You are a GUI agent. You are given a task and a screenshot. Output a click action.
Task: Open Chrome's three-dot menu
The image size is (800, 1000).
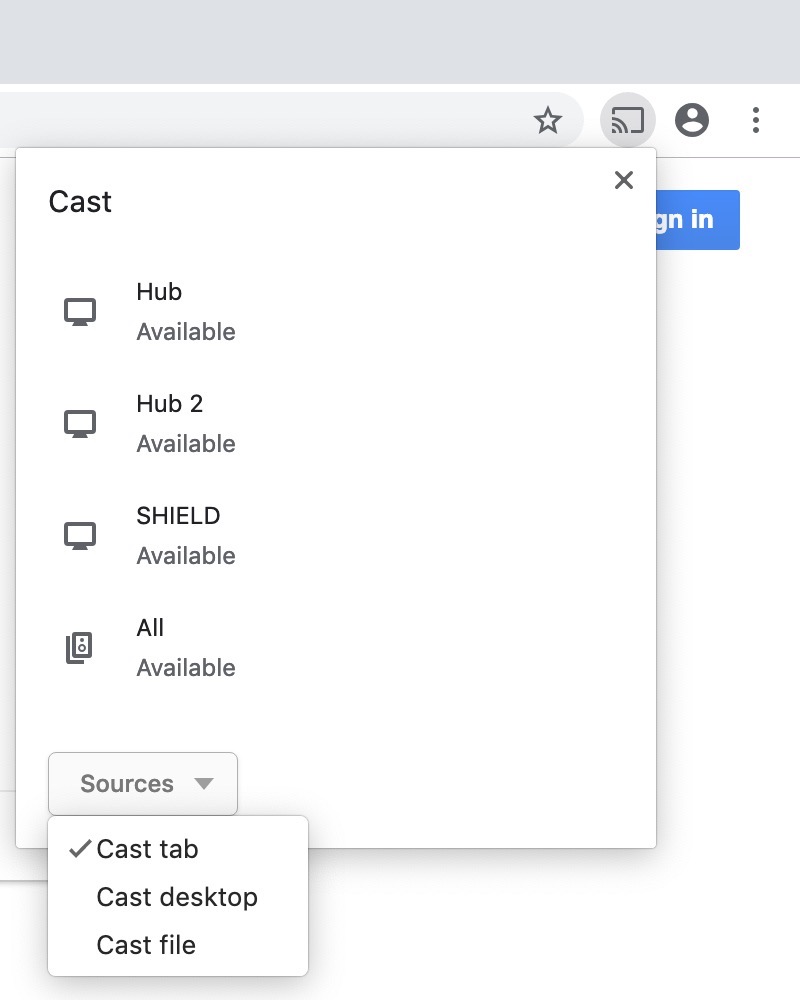[x=756, y=121]
